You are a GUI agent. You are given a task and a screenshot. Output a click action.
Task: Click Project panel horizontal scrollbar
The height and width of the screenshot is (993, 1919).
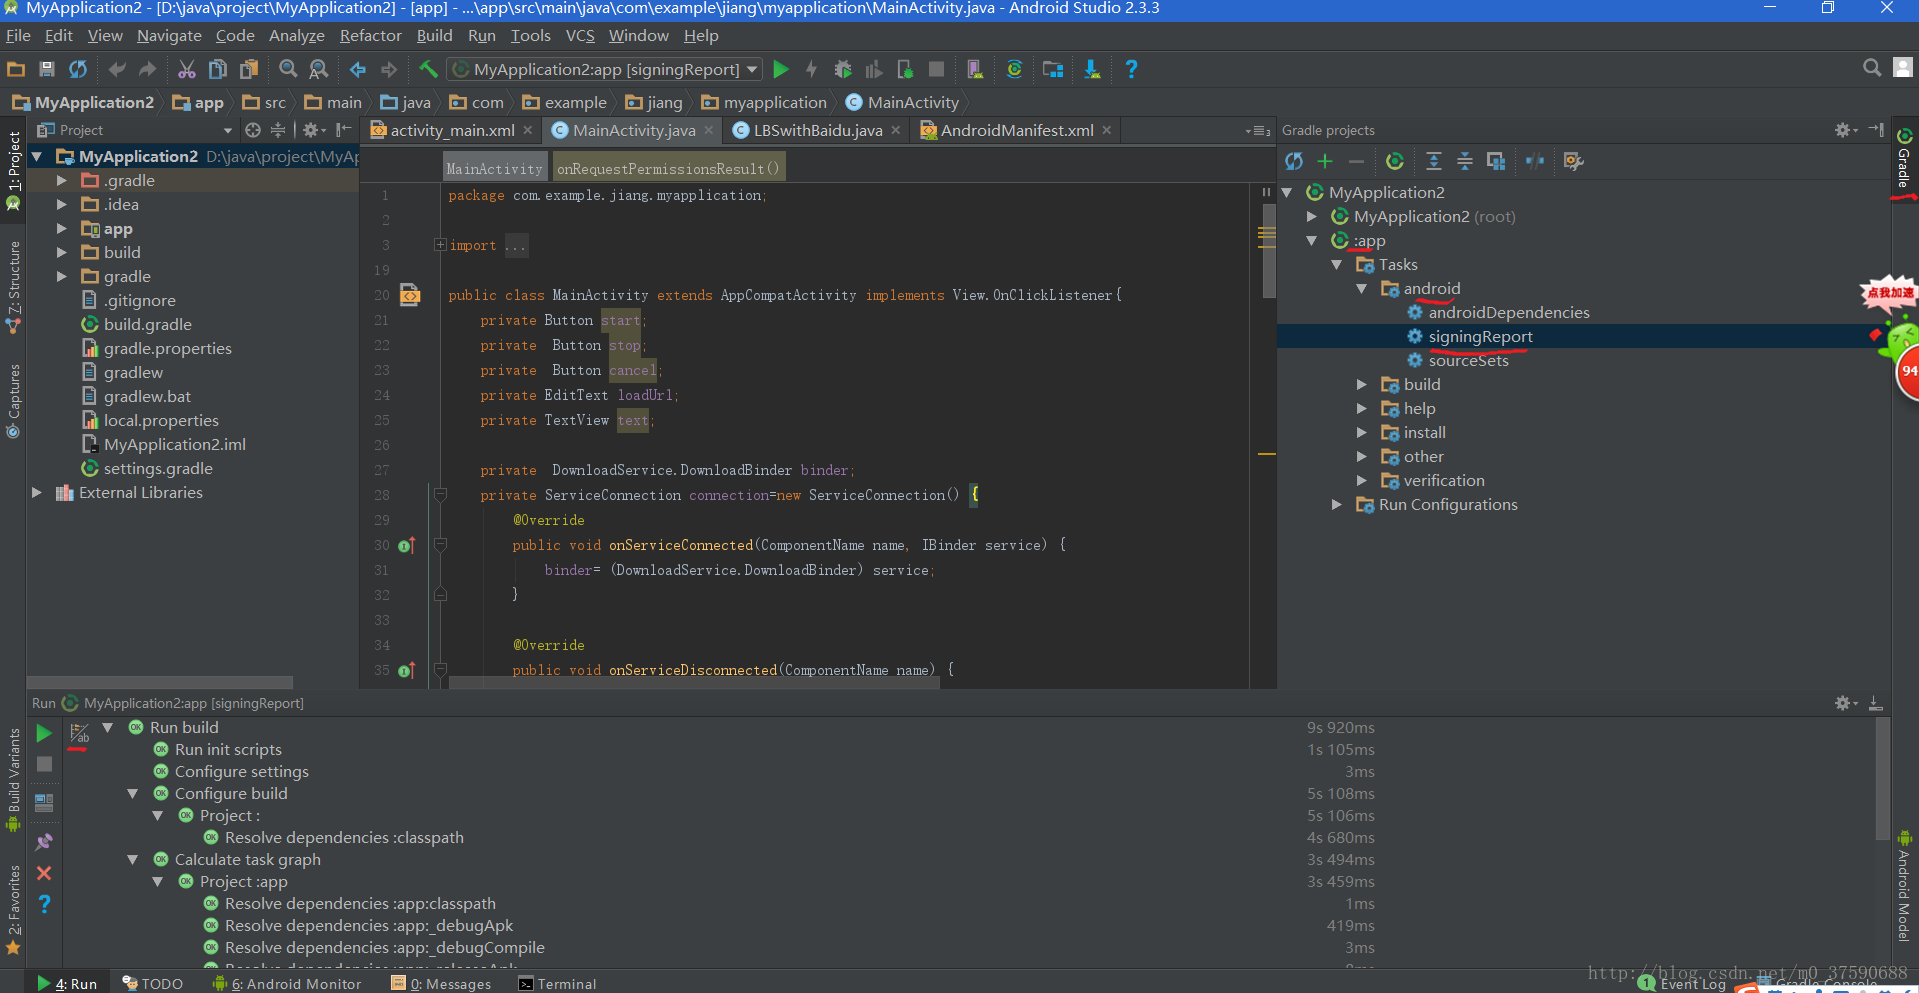click(x=162, y=682)
